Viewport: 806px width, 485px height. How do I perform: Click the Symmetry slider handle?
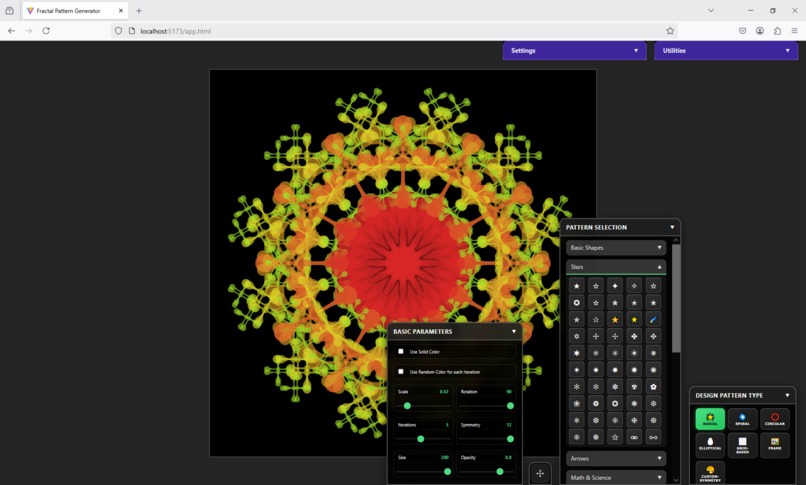click(x=510, y=439)
